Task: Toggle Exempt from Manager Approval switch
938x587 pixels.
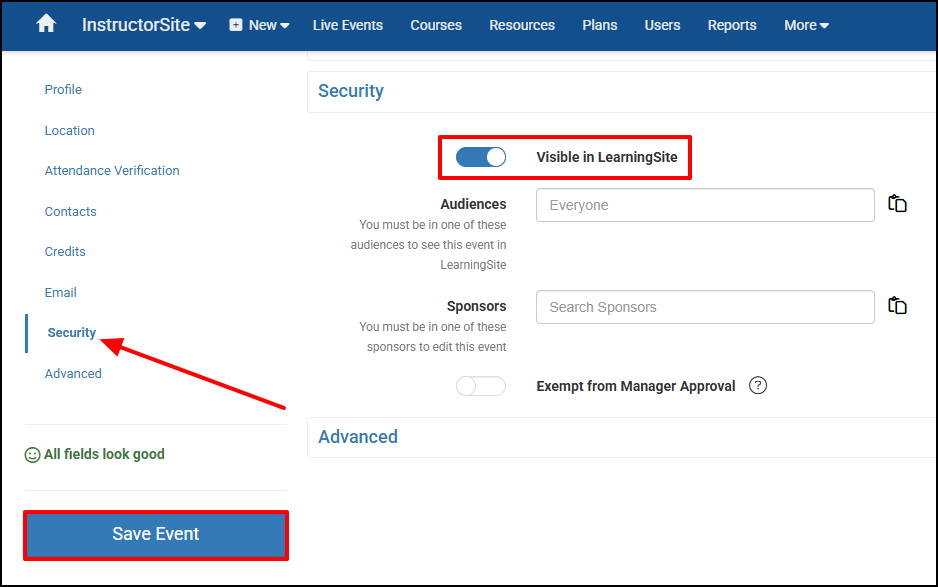Action: click(481, 386)
